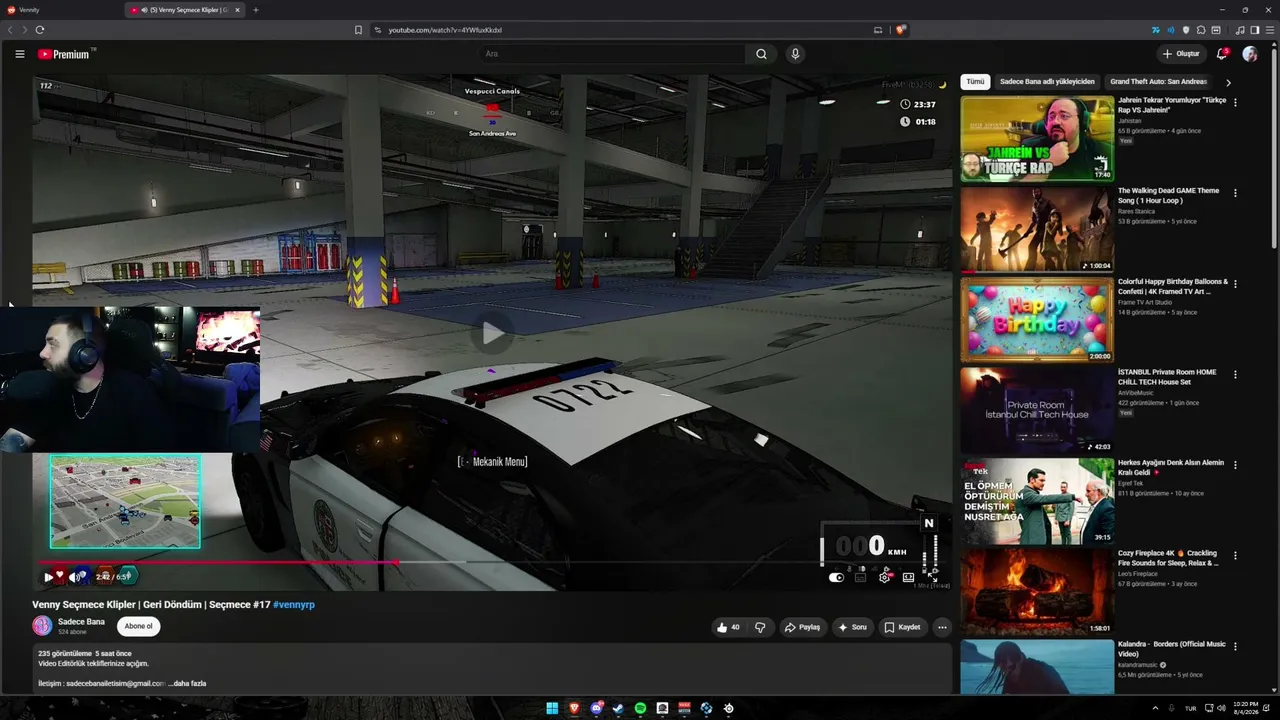This screenshot has width=1280, height=720.
Task: Reload the current page
Action: tap(40, 30)
